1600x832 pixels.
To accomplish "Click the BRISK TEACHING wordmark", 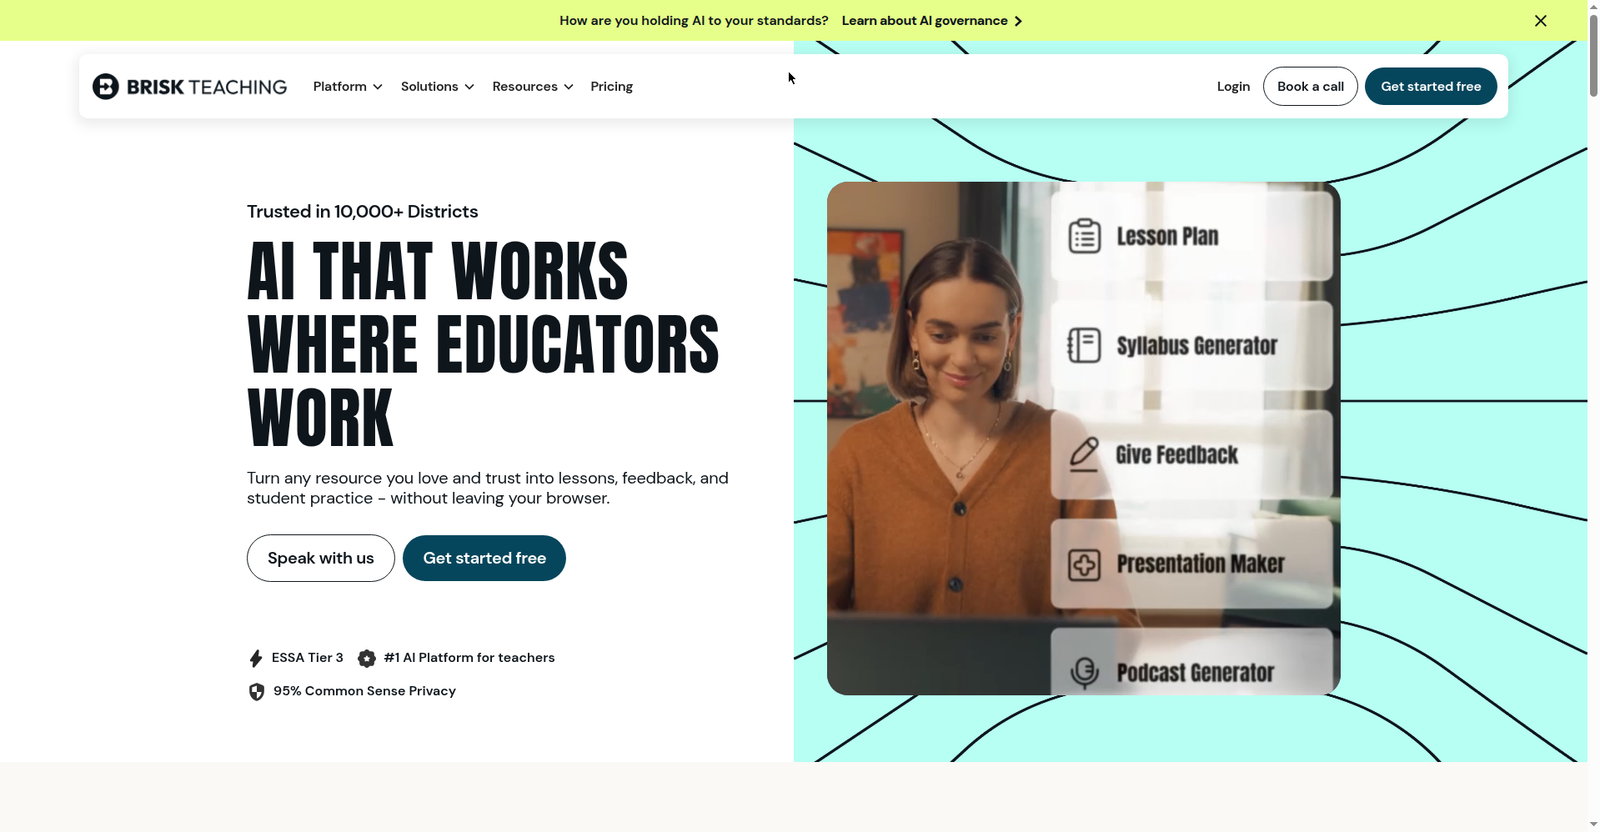I will [207, 87].
